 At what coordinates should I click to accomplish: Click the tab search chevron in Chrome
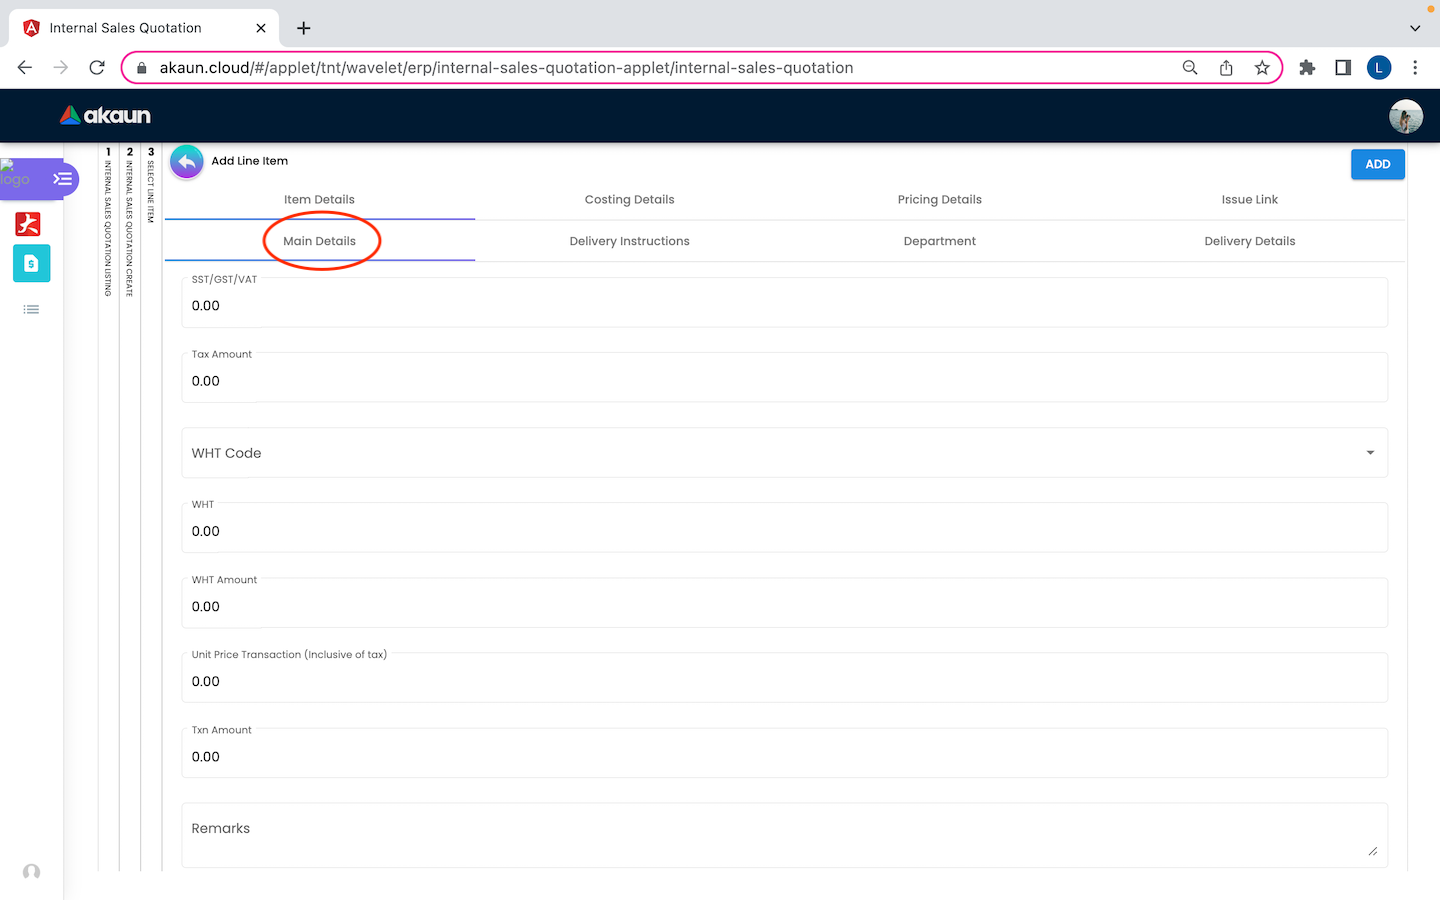[x=1415, y=28]
